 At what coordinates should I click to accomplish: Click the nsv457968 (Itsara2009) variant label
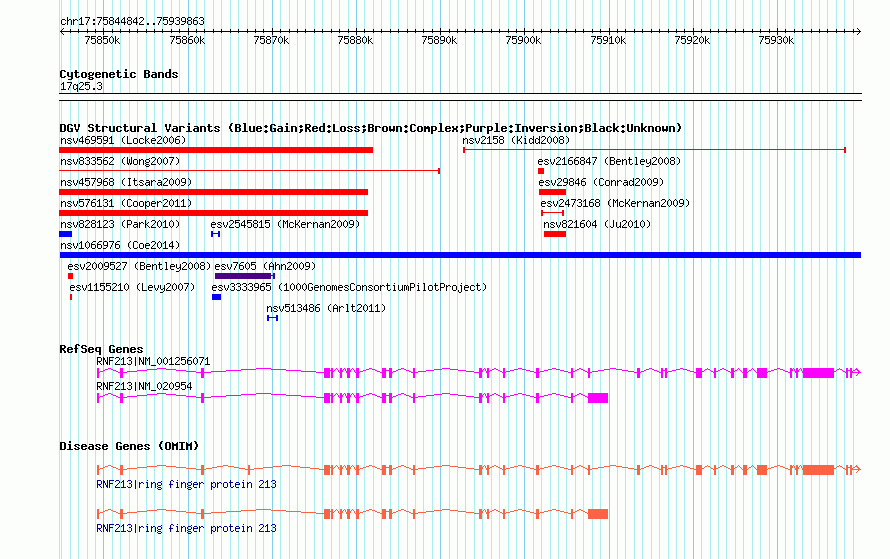tap(126, 182)
